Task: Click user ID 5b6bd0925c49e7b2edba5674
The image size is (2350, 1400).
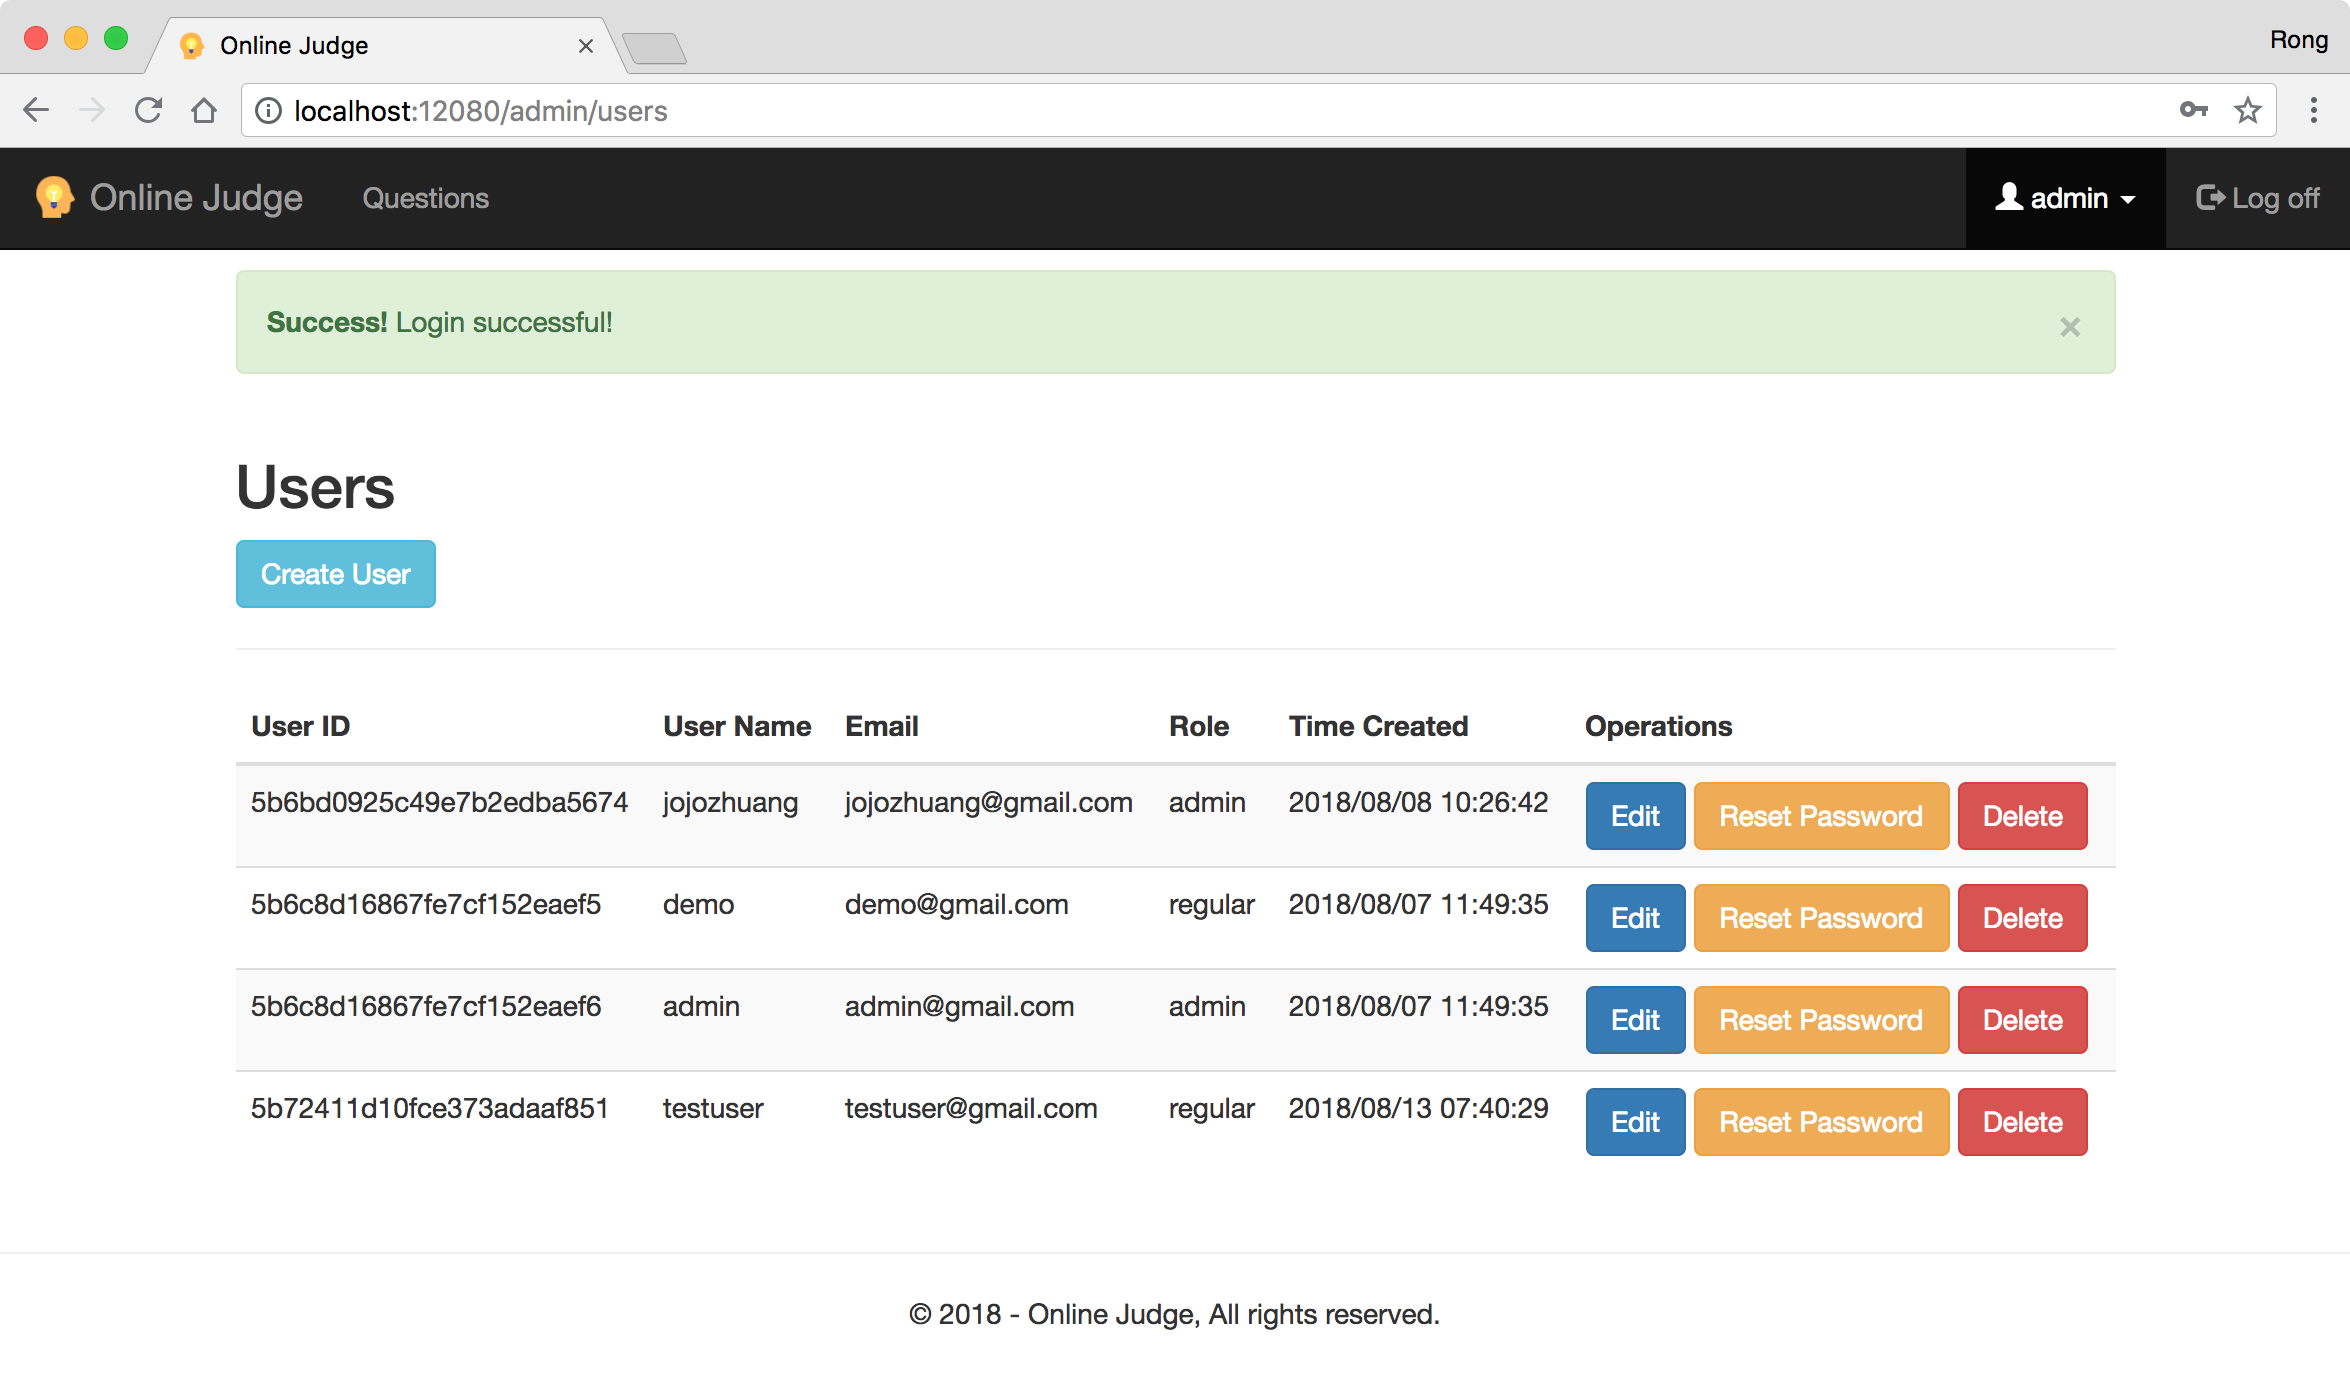Action: point(439,802)
